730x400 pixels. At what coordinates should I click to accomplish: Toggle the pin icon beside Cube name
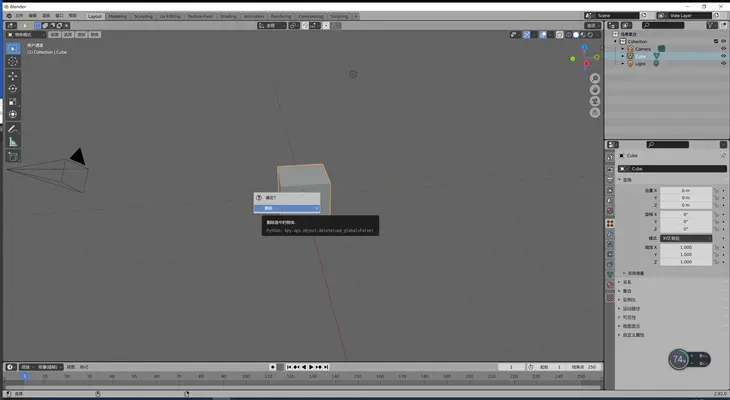point(723,156)
